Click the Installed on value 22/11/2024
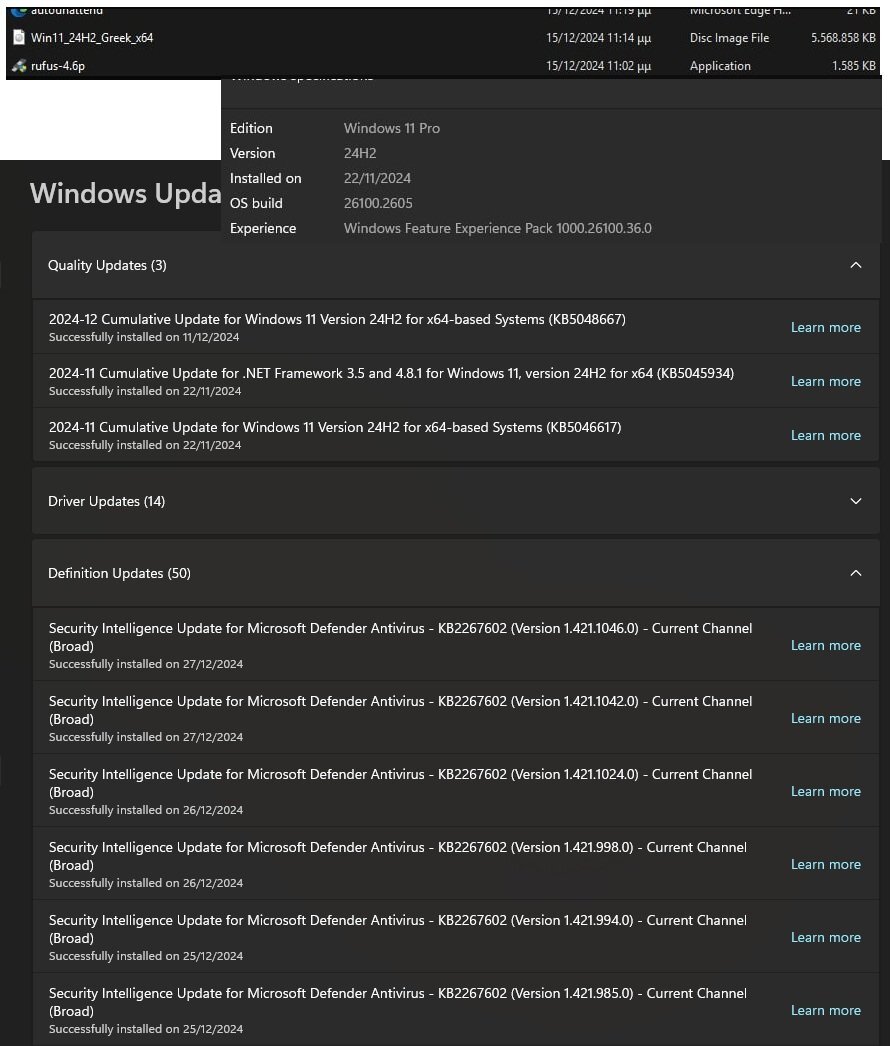The image size is (890, 1046). click(377, 178)
